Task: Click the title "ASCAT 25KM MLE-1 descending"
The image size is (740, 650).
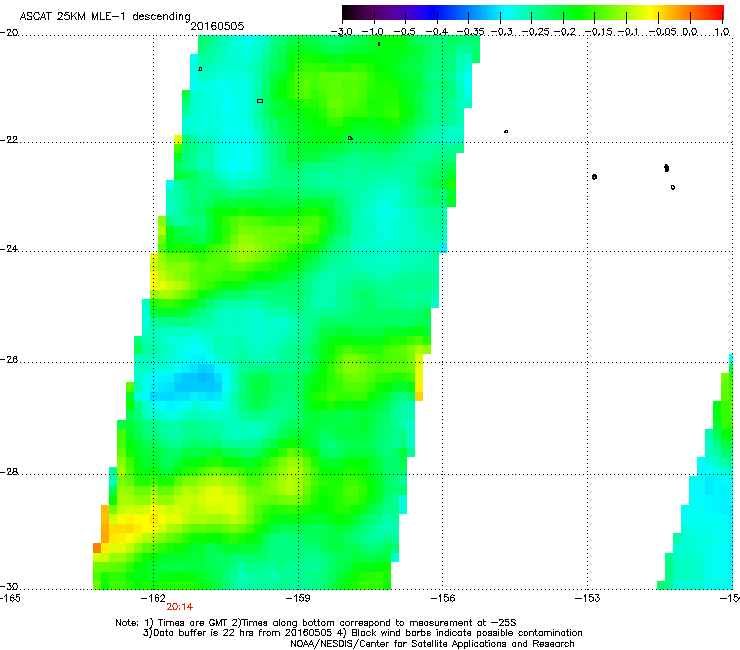Action: pos(105,17)
